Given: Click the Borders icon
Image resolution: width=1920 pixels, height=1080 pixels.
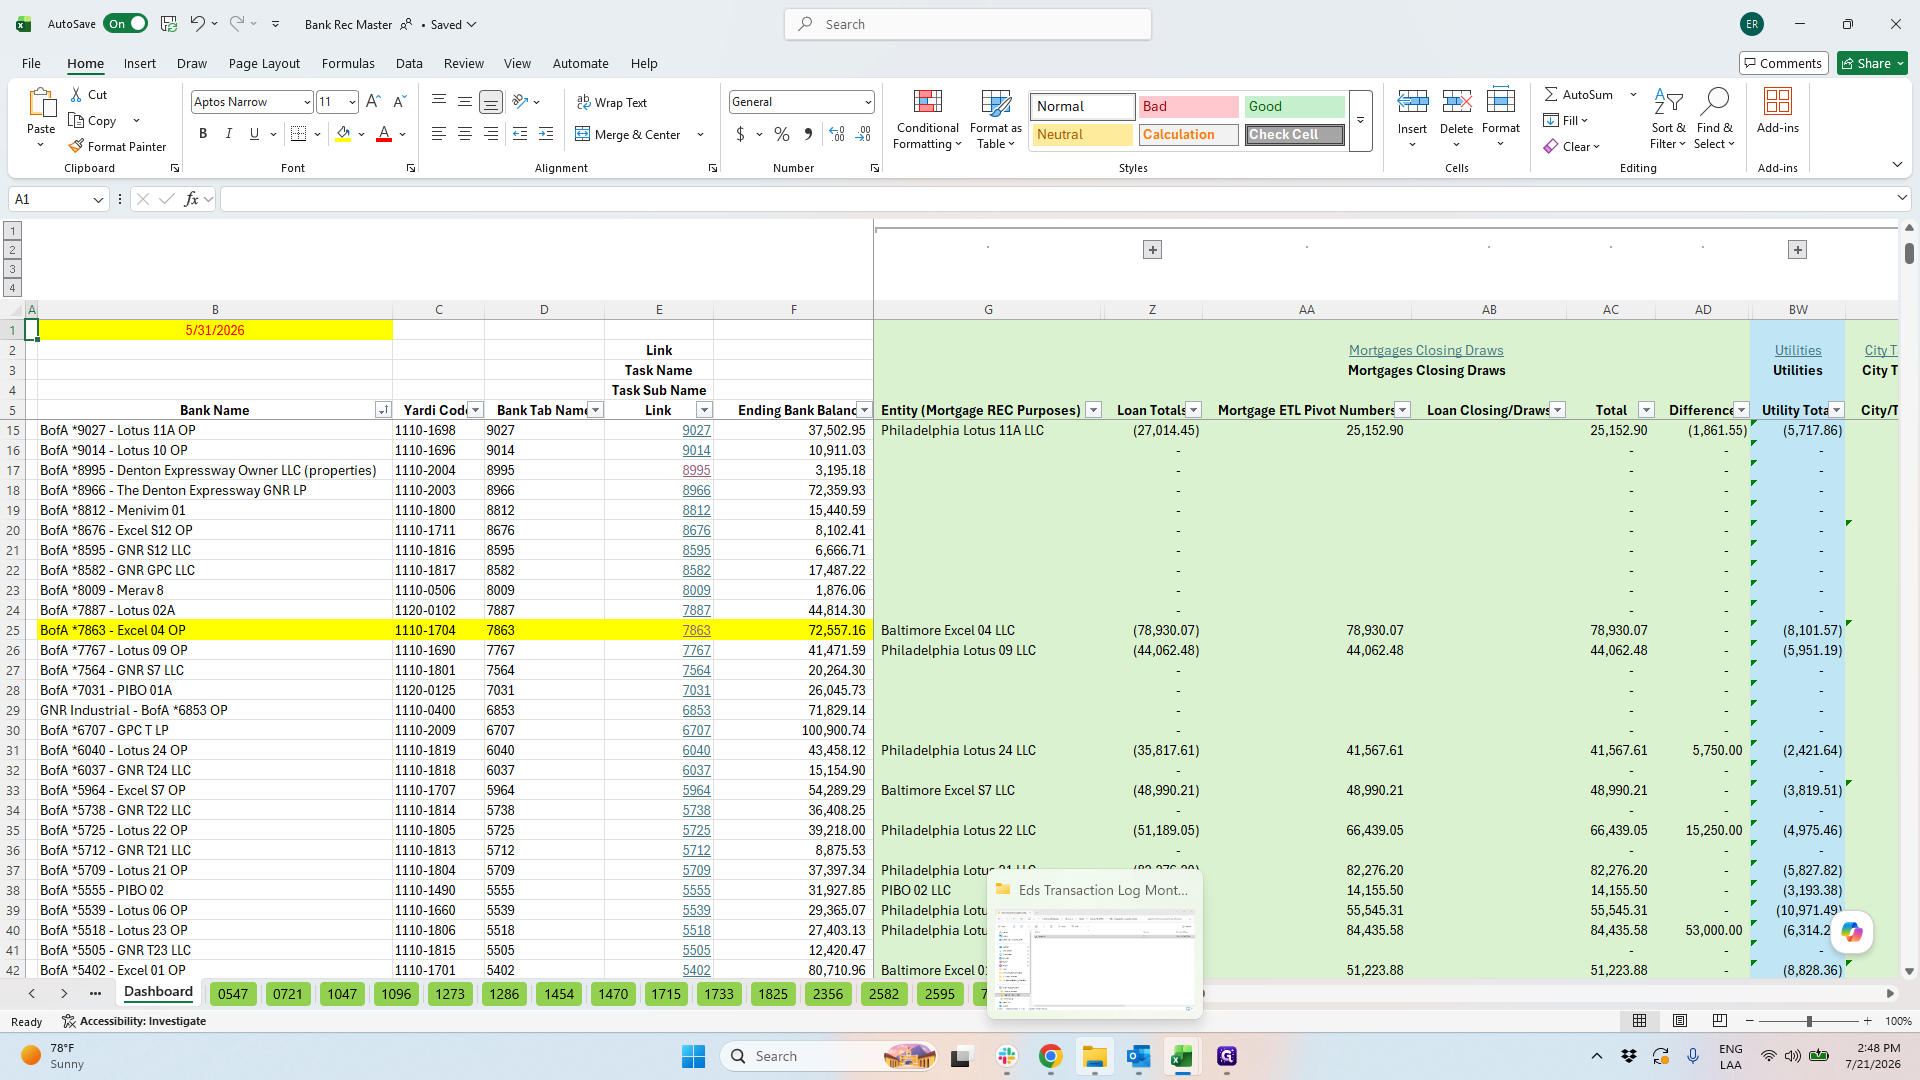Looking at the screenshot, I should pos(298,134).
